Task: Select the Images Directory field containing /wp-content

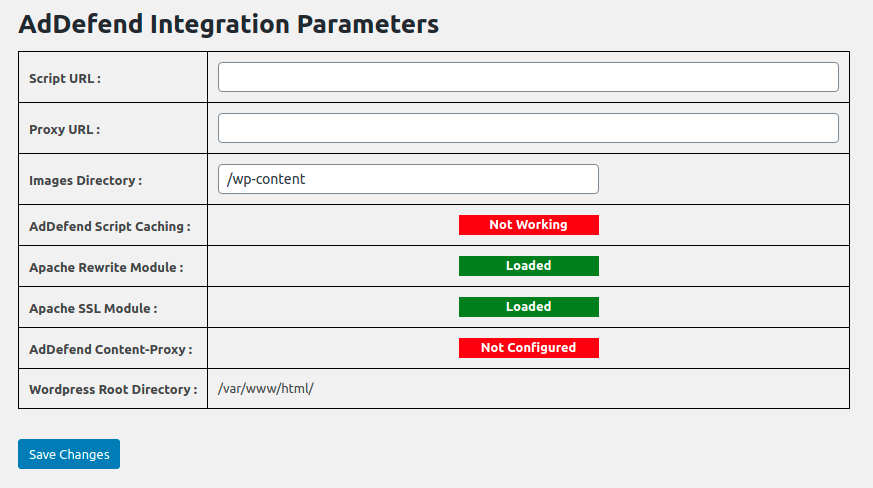Action: tap(408, 179)
